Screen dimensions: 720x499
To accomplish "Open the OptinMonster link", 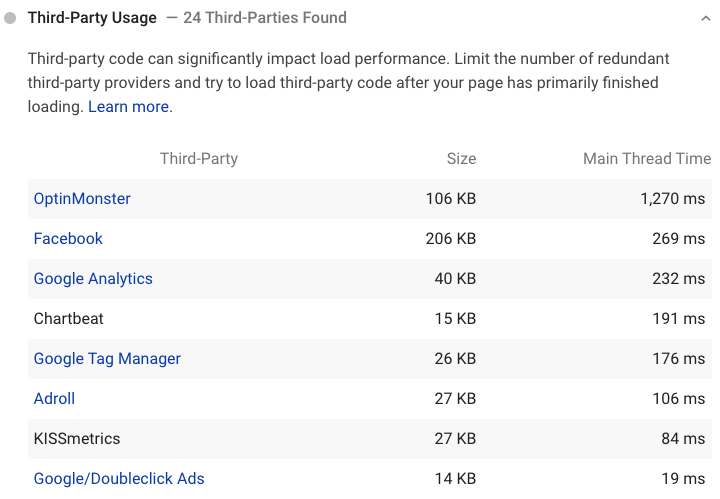I will tap(82, 199).
